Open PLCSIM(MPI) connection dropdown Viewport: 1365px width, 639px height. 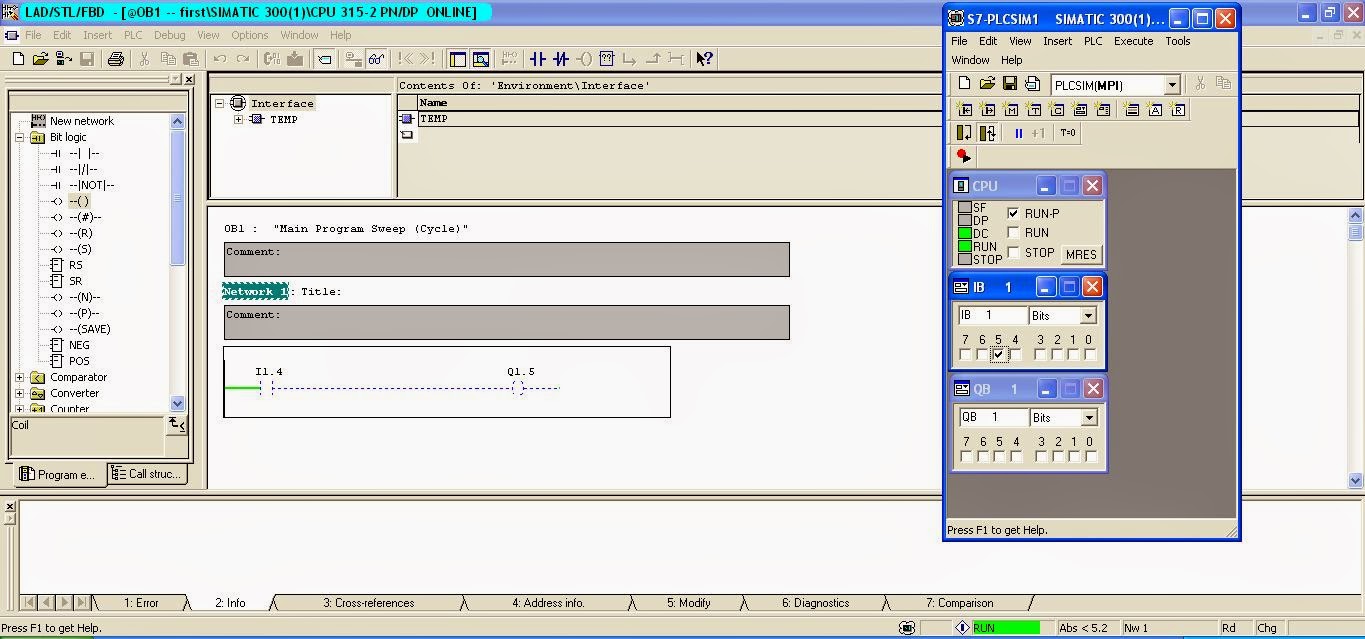[x=1173, y=85]
